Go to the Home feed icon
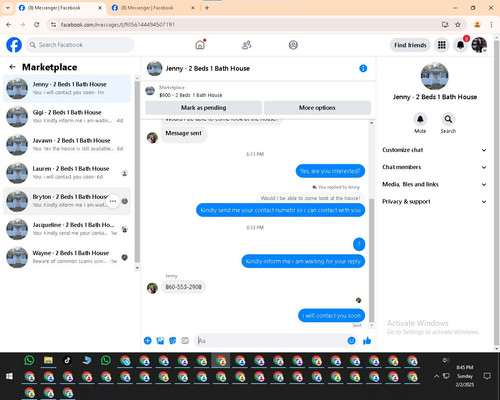The height and width of the screenshot is (400, 500). click(x=200, y=45)
